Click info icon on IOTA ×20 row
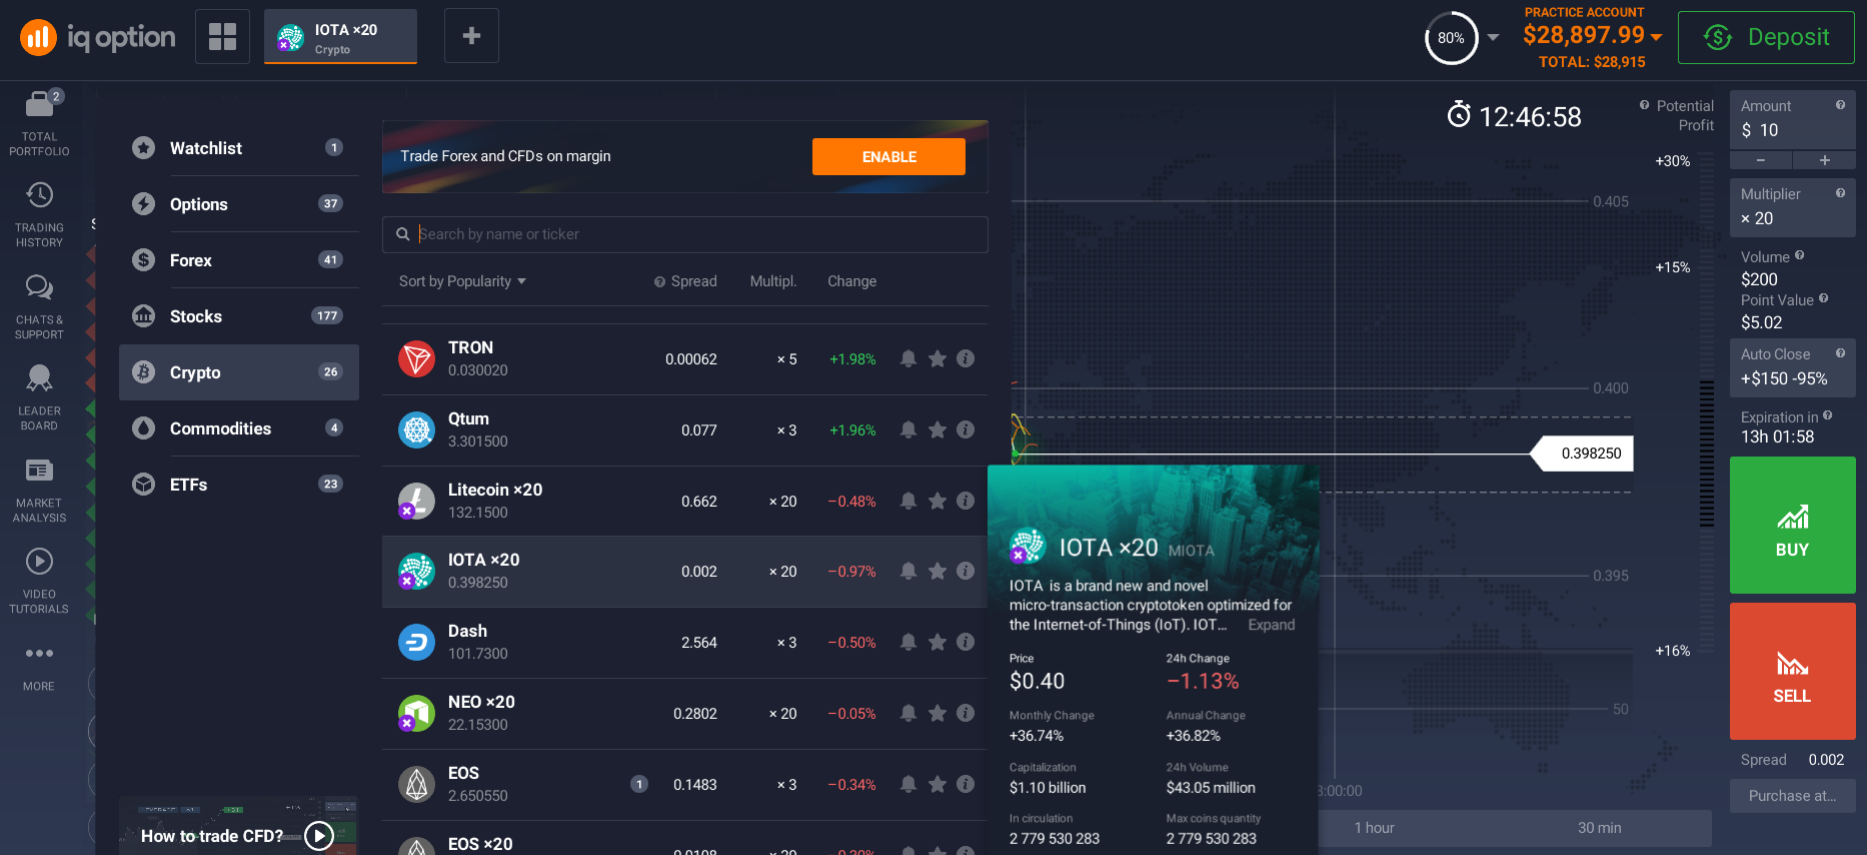This screenshot has width=1867, height=855. (x=965, y=570)
